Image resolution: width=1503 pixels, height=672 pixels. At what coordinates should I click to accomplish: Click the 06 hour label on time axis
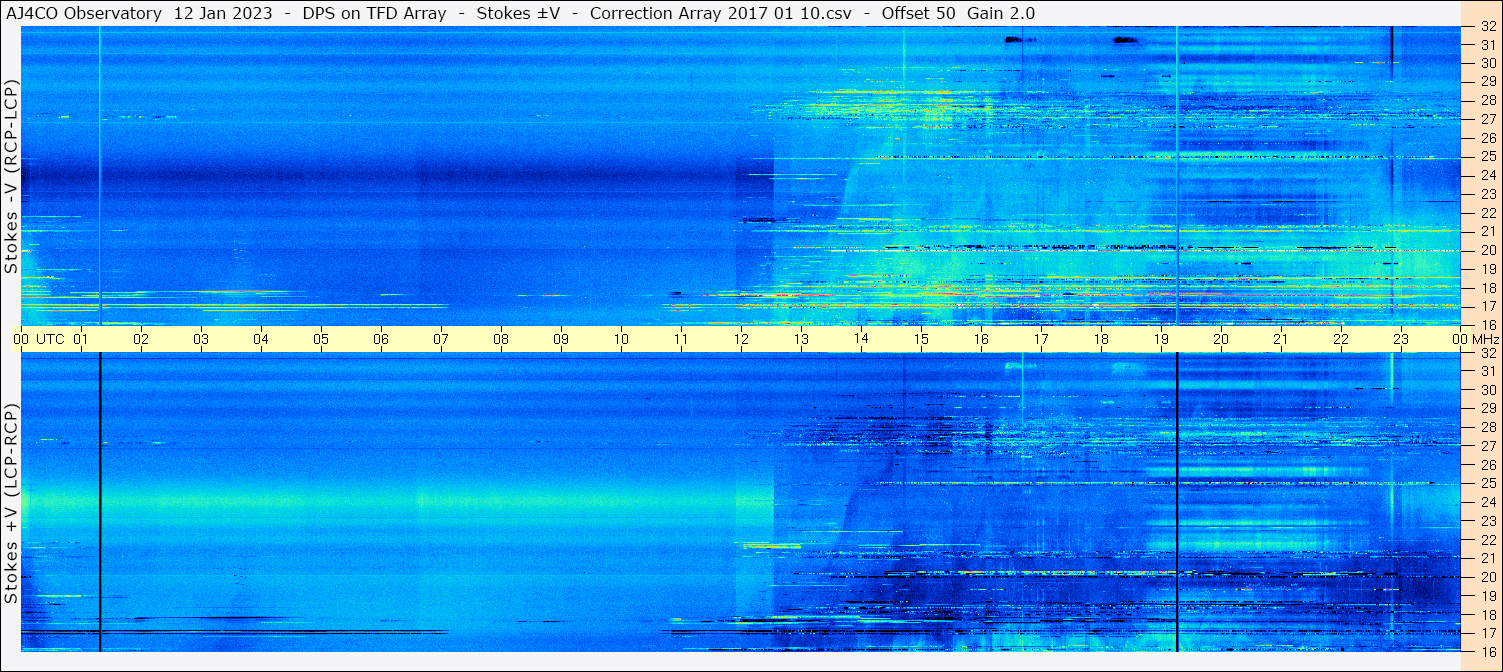381,339
